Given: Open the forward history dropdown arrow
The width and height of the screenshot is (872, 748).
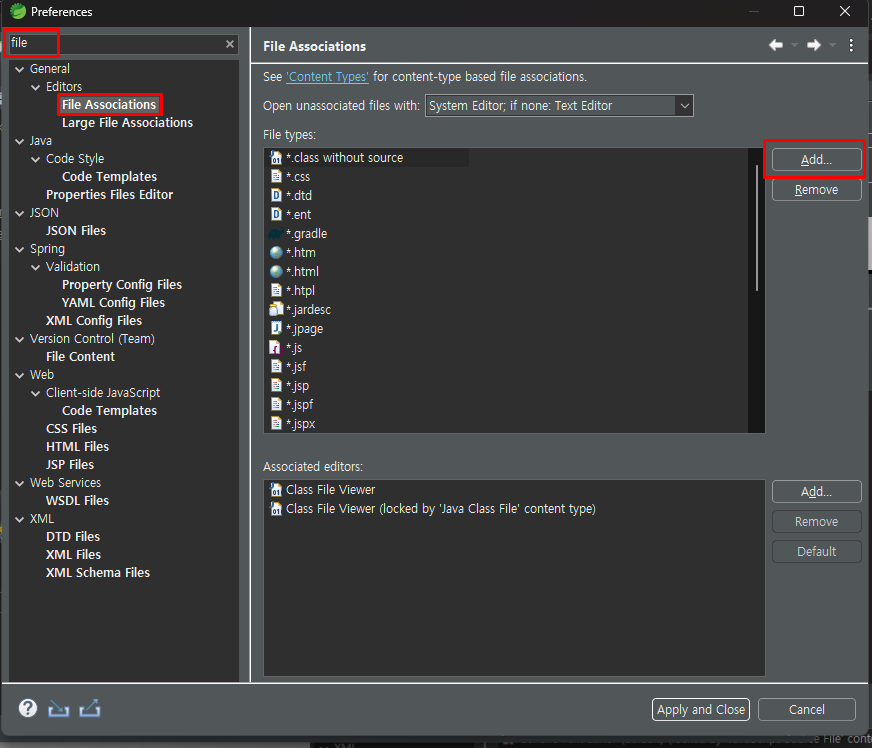Looking at the screenshot, I should 833,45.
